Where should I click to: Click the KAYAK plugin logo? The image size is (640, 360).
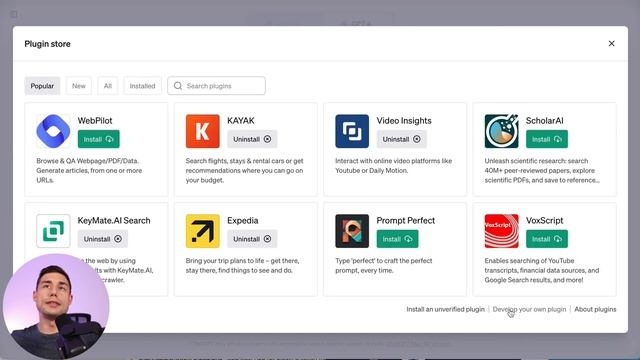point(202,131)
